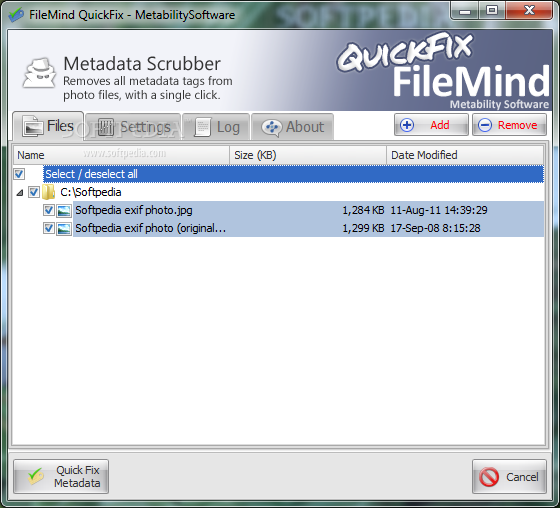
Task: Click the FileMind title bar app icon
Action: (16, 15)
